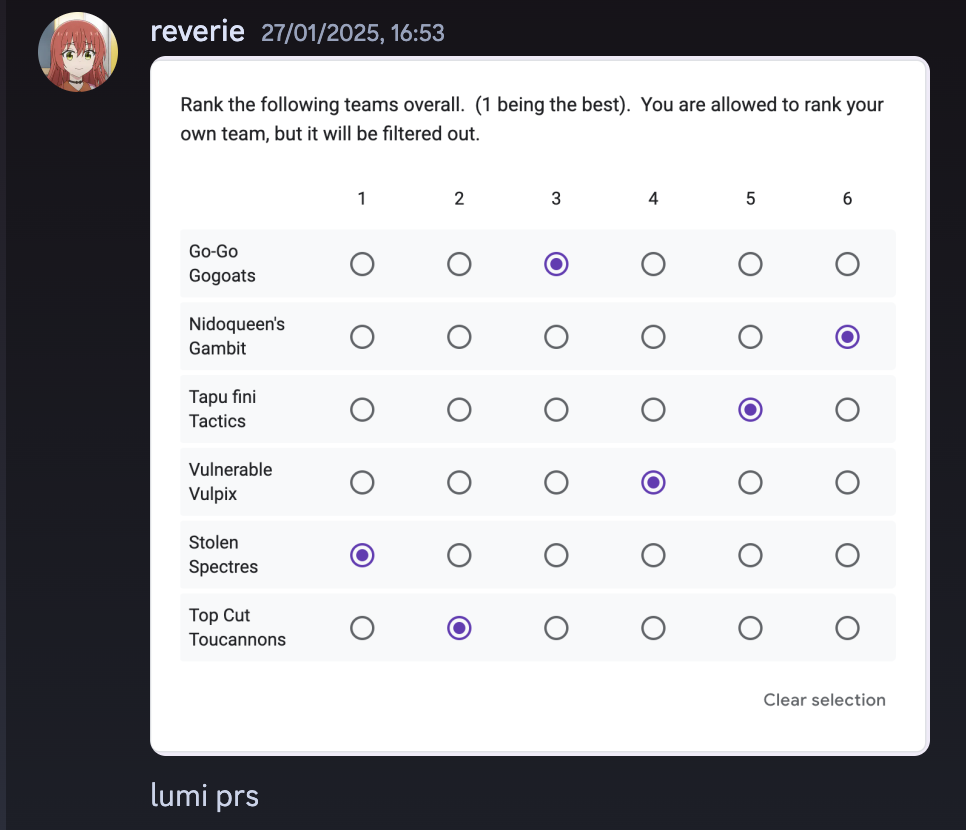Rank Go-Go Gogoats as 1
This screenshot has width=966, height=830.
tap(362, 264)
